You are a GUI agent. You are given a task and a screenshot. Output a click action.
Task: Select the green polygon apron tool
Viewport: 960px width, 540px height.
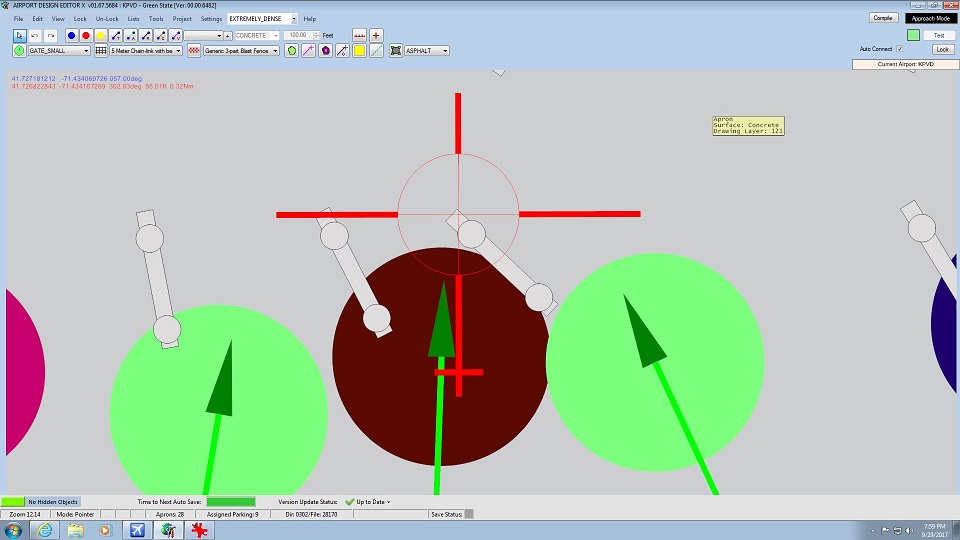tap(292, 50)
